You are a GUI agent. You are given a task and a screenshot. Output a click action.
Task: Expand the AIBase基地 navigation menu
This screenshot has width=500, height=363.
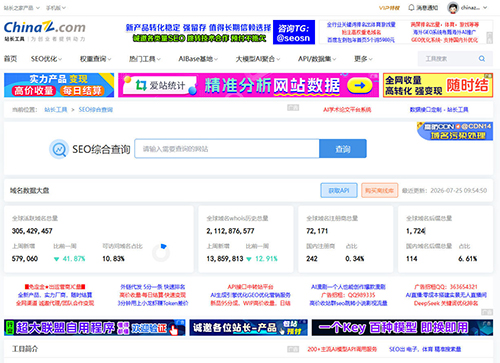(x=198, y=59)
